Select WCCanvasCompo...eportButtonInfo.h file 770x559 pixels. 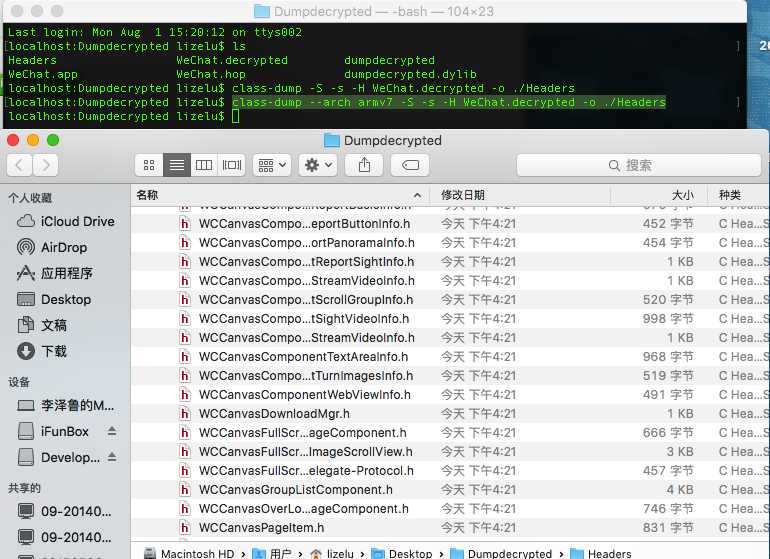[450, 224]
